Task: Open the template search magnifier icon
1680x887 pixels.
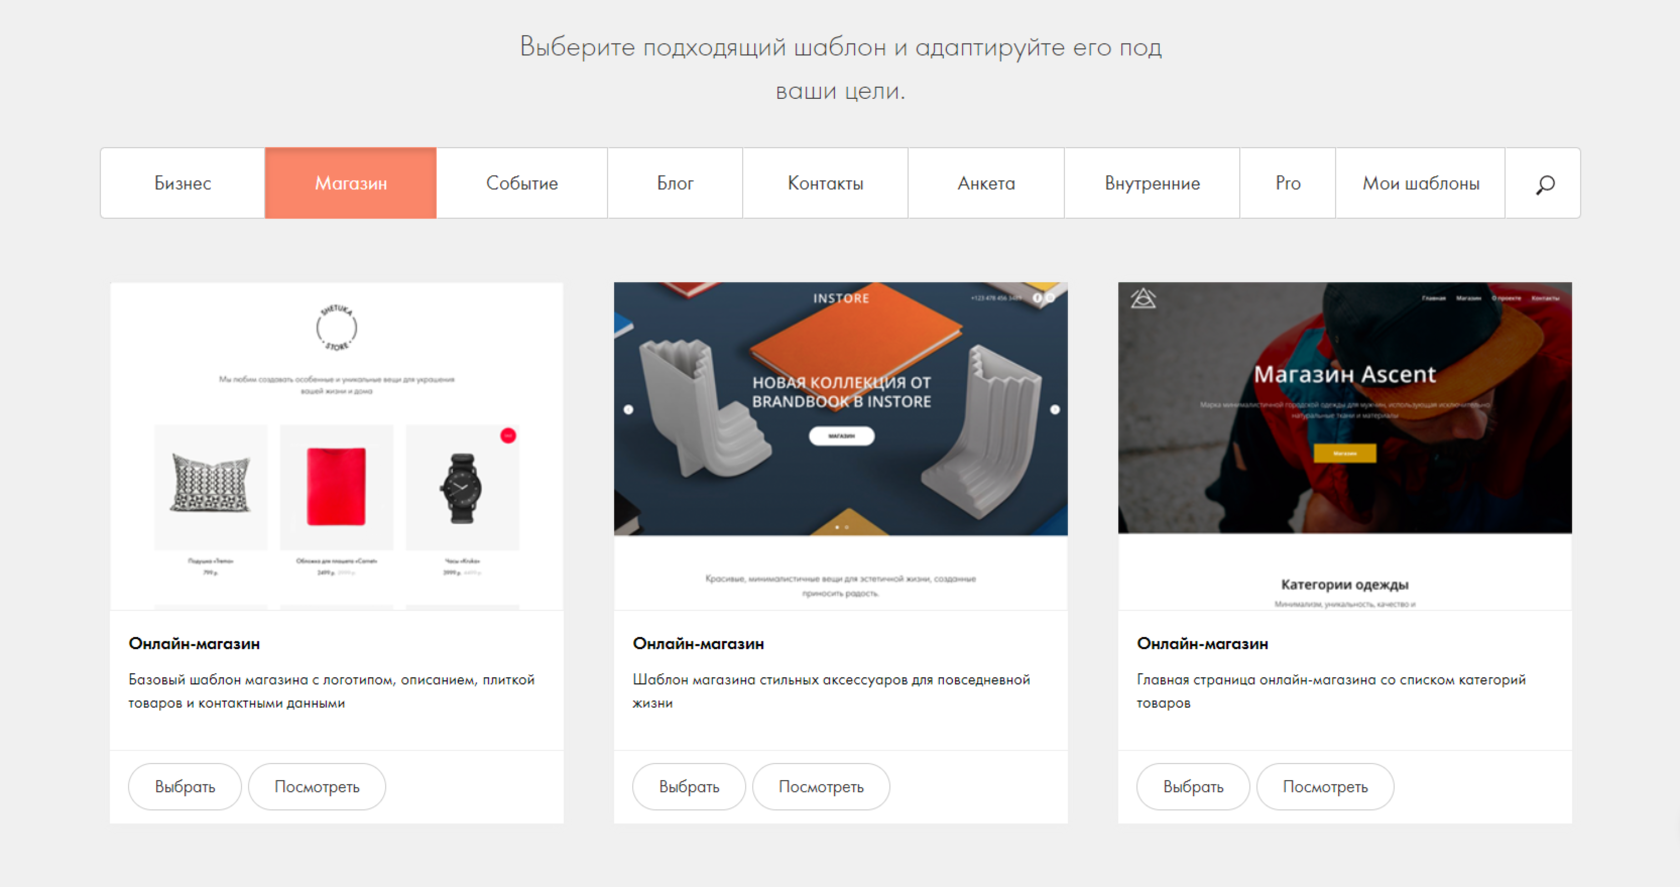Action: pos(1544,184)
